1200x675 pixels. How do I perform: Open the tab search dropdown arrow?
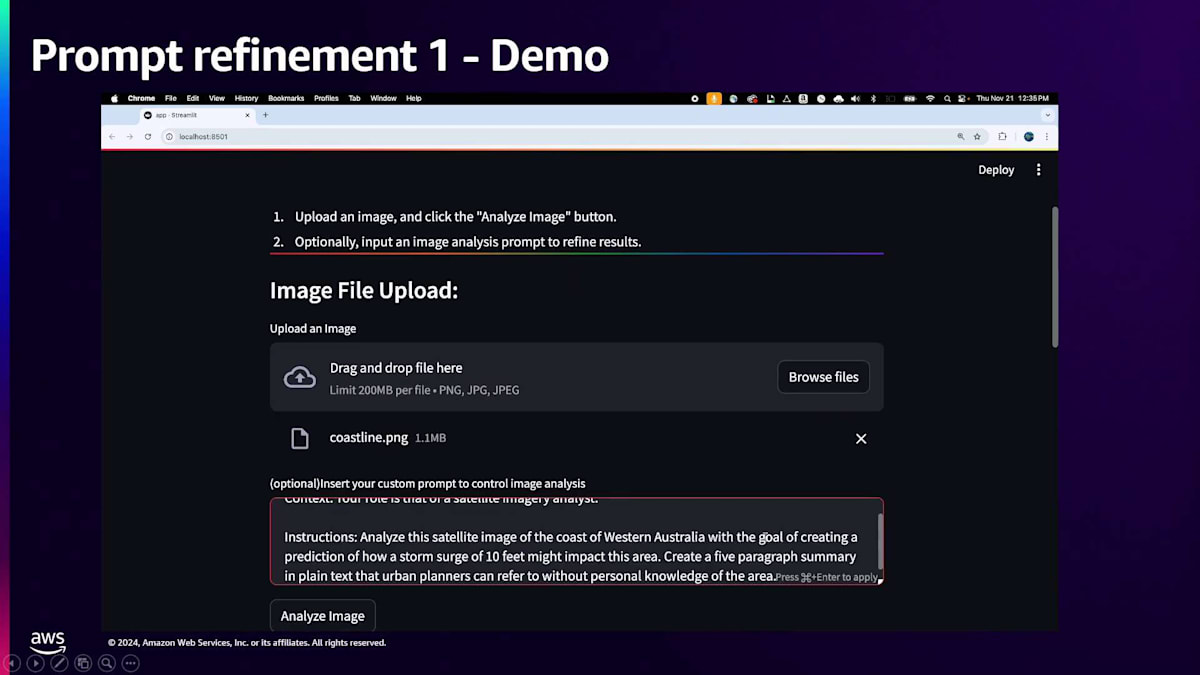[x=1047, y=115]
